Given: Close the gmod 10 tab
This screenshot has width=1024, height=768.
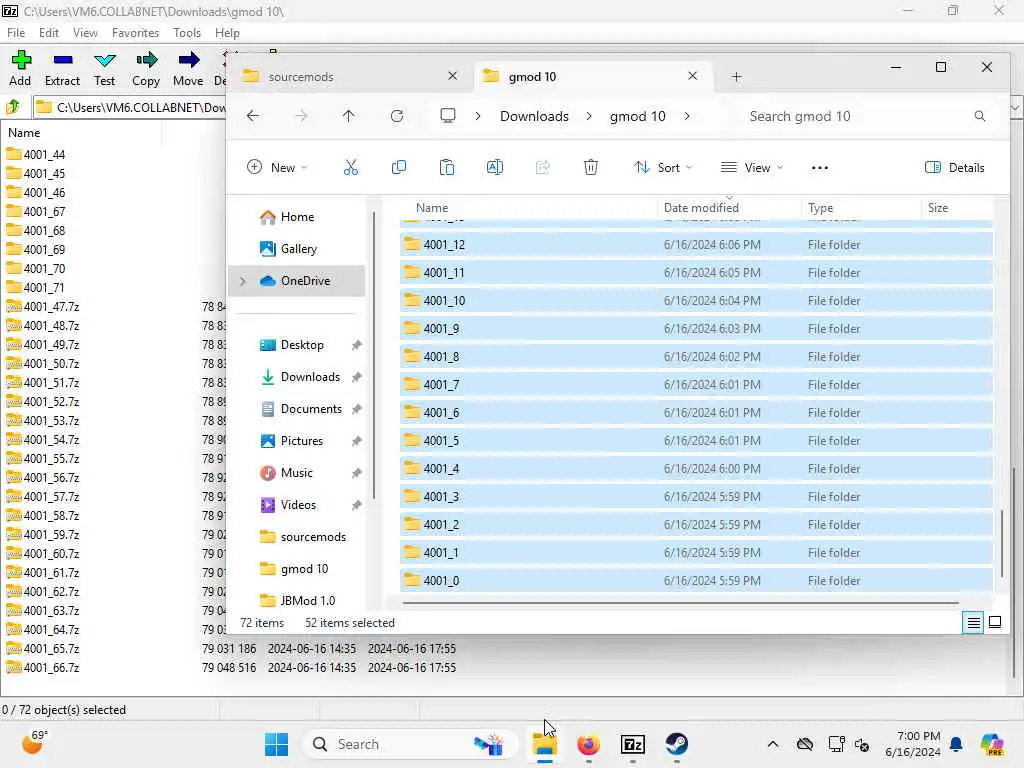Looking at the screenshot, I should pos(692,76).
